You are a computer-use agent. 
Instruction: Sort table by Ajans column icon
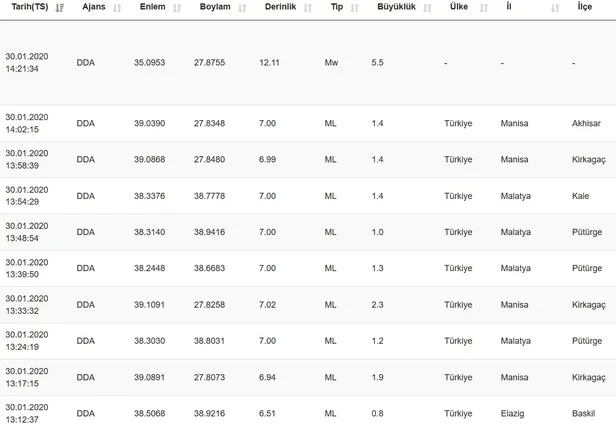coord(117,8)
